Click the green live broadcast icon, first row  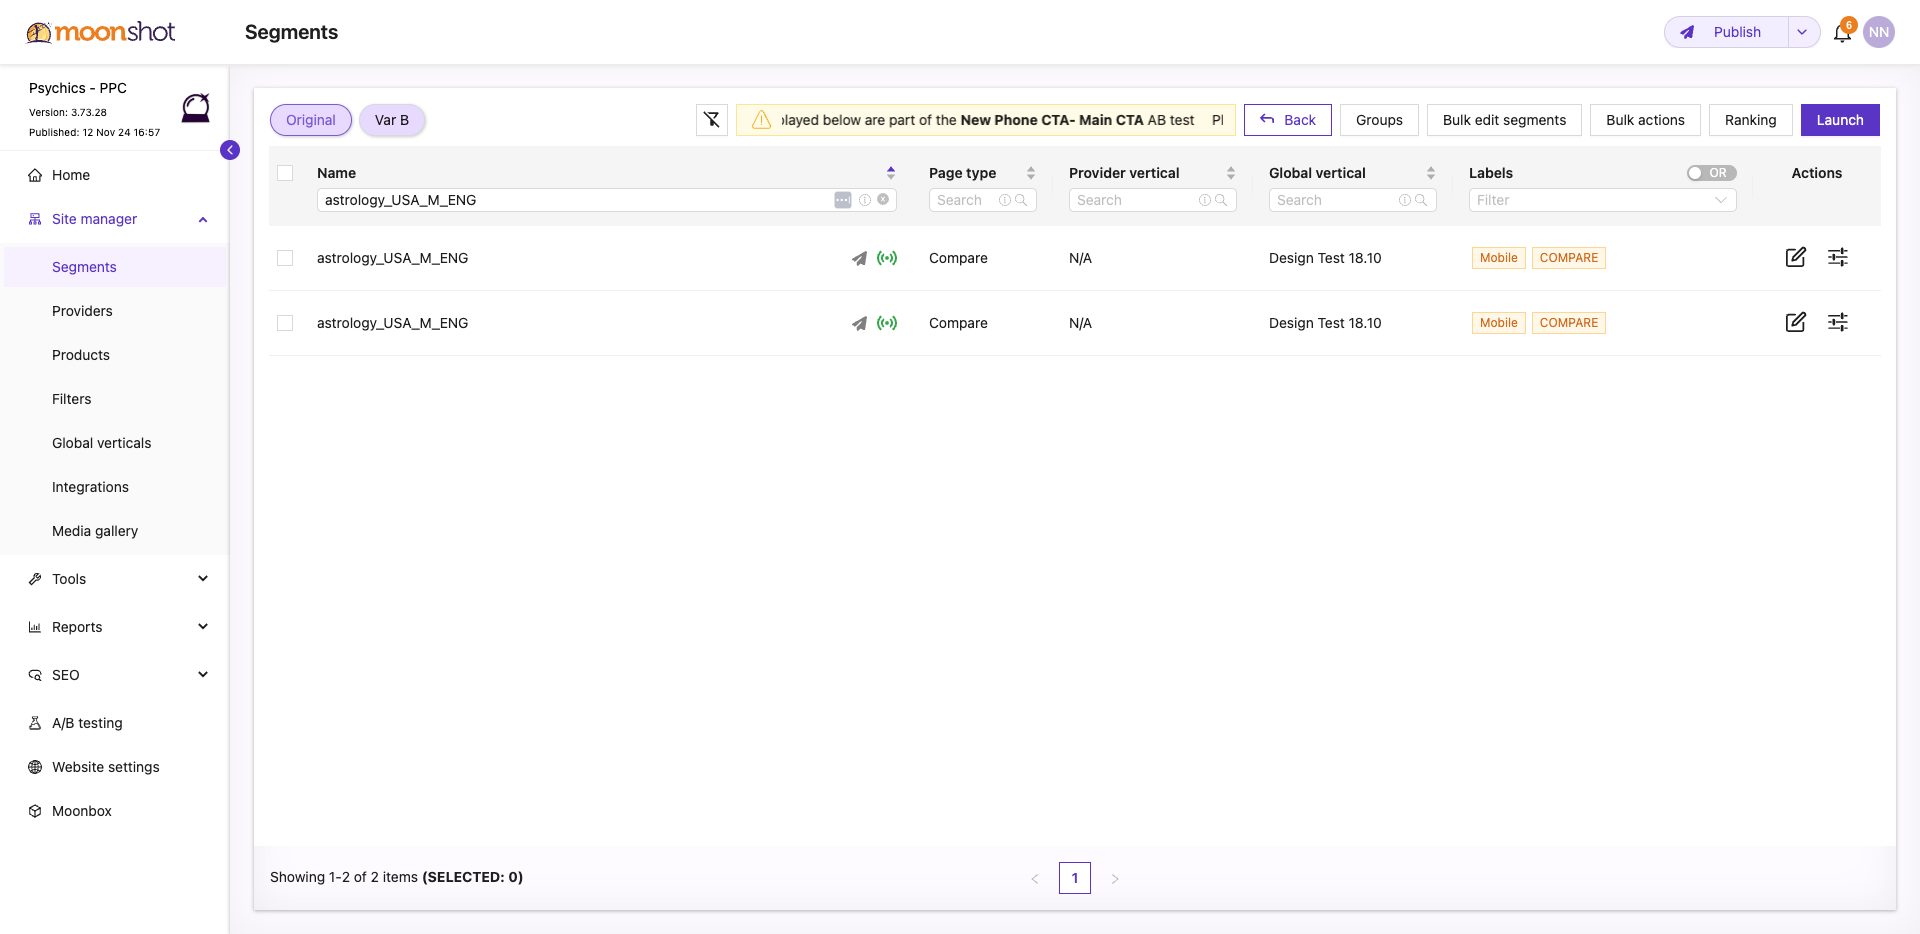tap(887, 258)
